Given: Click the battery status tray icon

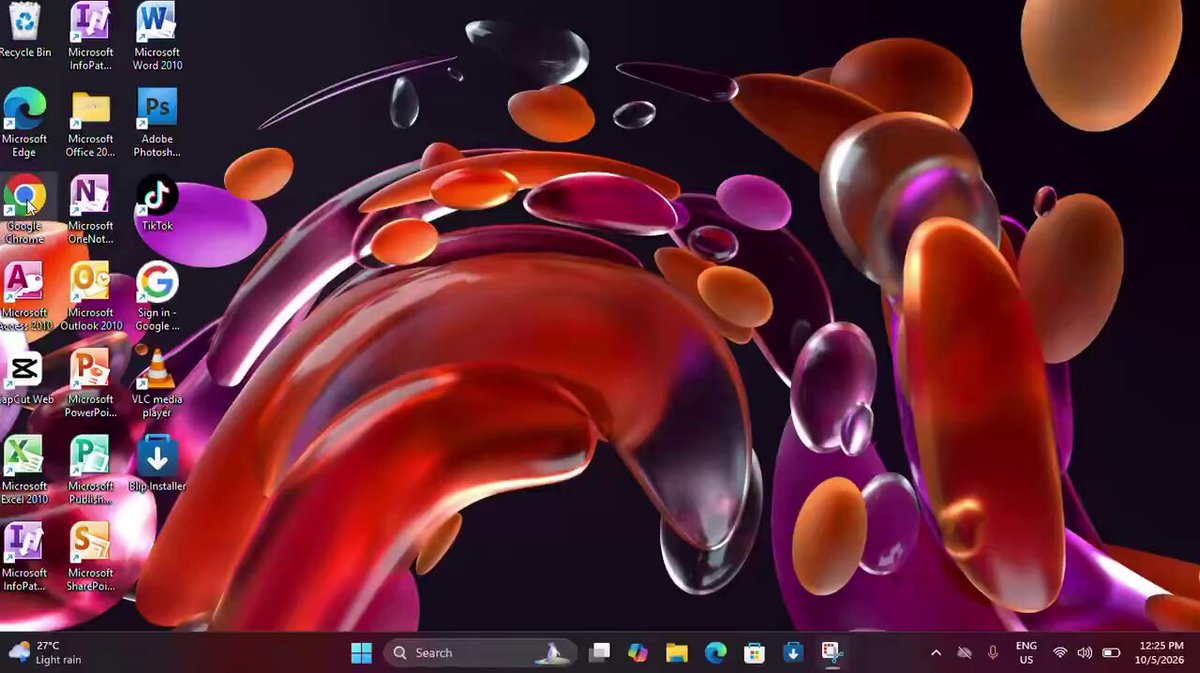Looking at the screenshot, I should click(x=1111, y=653).
